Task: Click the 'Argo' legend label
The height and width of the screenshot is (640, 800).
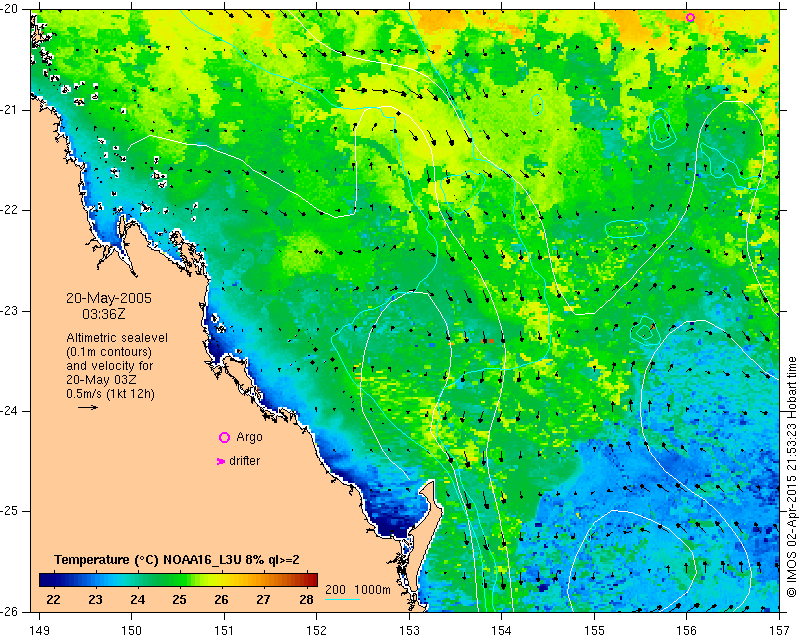Action: [x=249, y=437]
